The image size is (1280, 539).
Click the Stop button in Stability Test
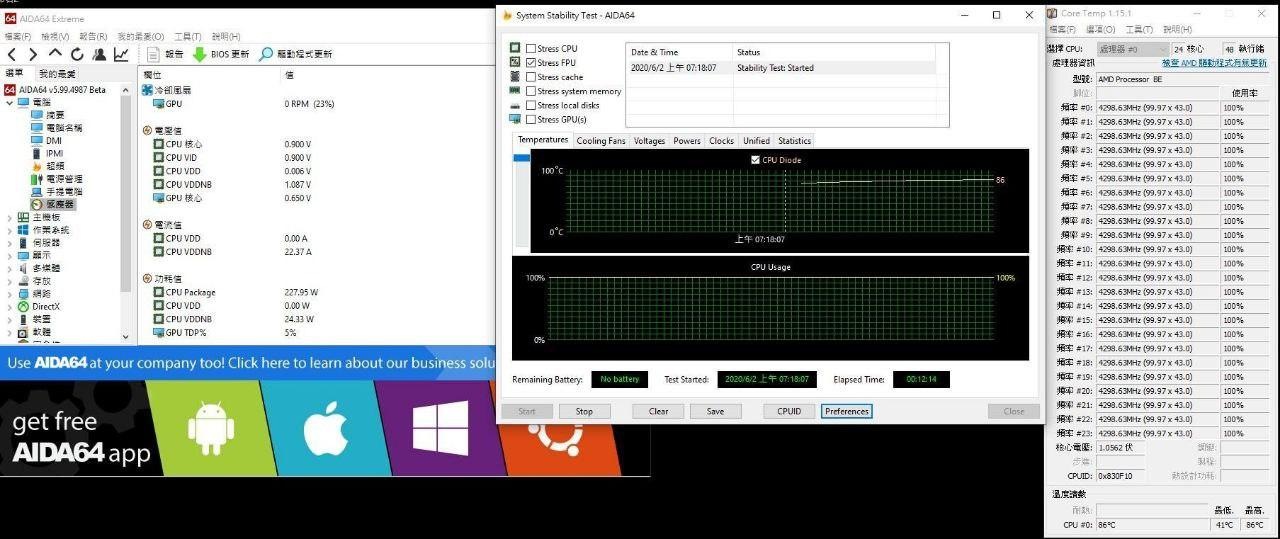point(584,411)
